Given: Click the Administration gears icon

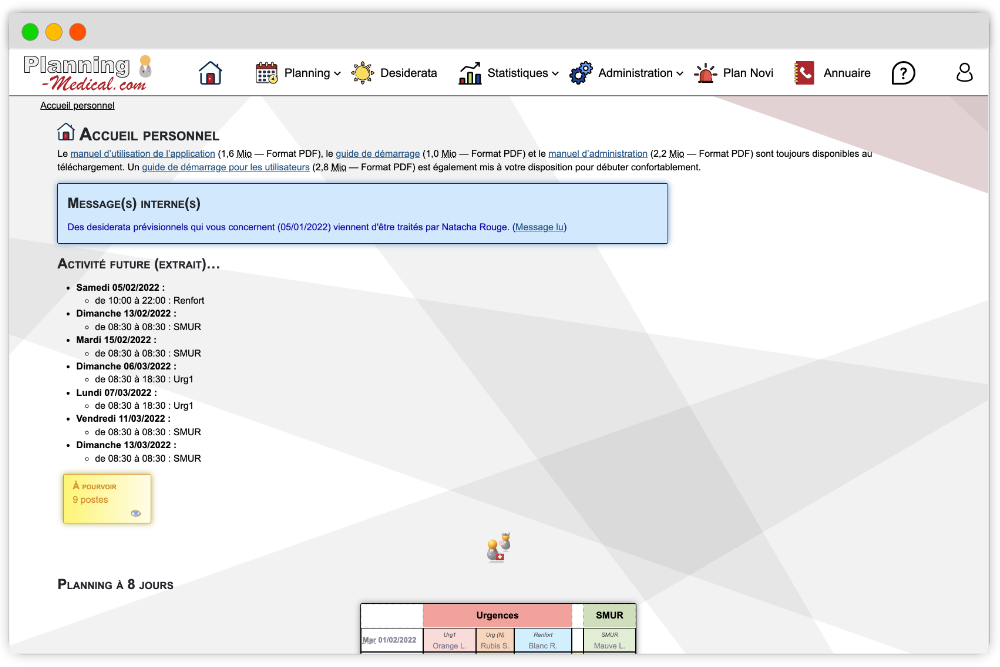Looking at the screenshot, I should (581, 73).
